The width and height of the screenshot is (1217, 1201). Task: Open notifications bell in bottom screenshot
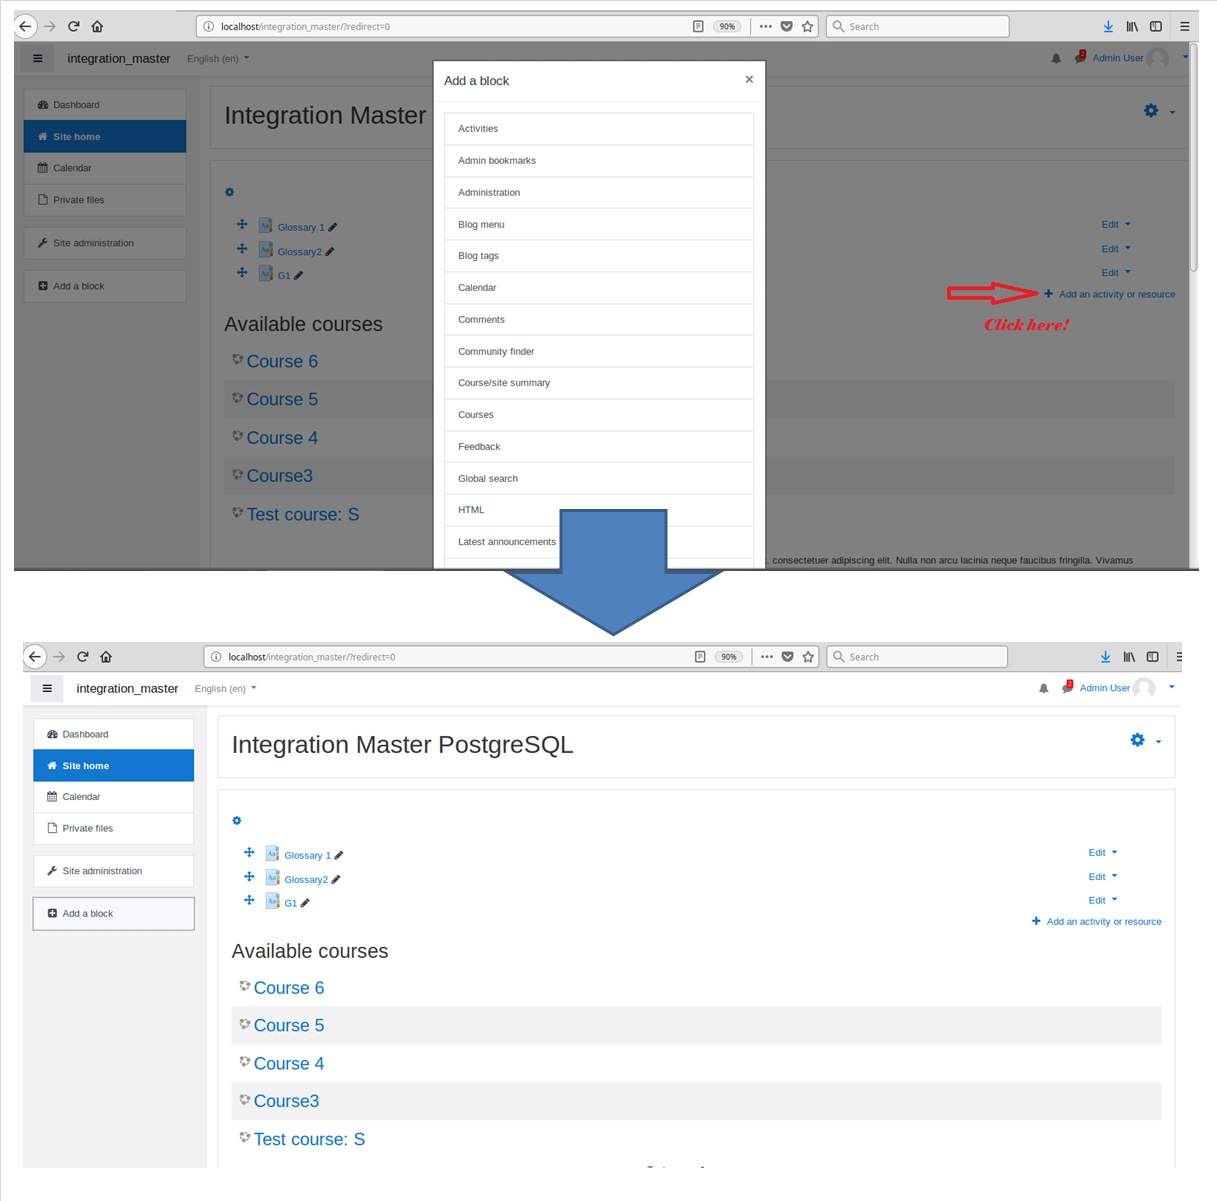click(x=1043, y=688)
